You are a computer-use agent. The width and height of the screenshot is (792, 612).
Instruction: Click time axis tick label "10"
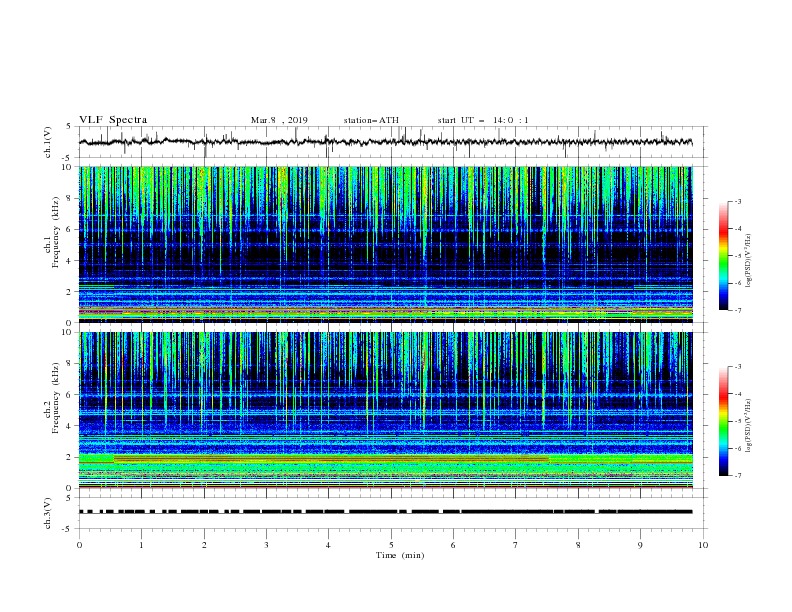point(703,545)
